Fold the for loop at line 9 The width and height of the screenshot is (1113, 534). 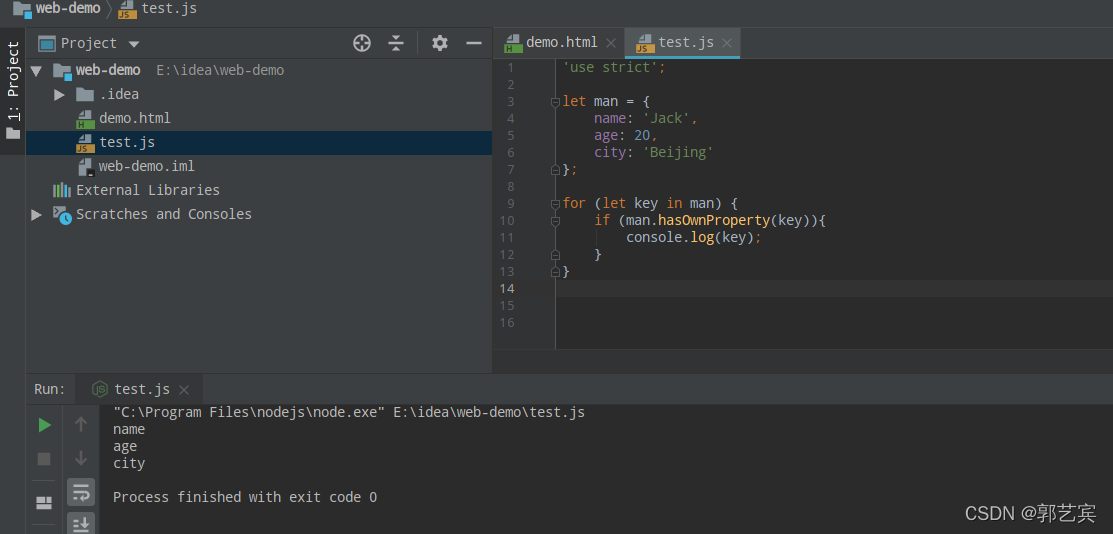pos(555,204)
